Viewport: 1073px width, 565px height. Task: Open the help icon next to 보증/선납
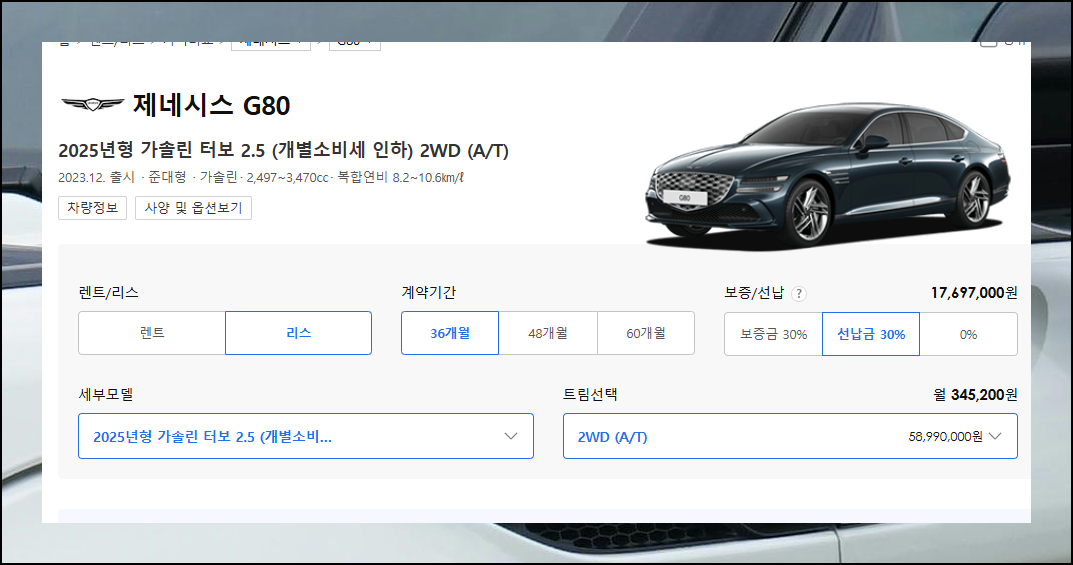click(799, 294)
